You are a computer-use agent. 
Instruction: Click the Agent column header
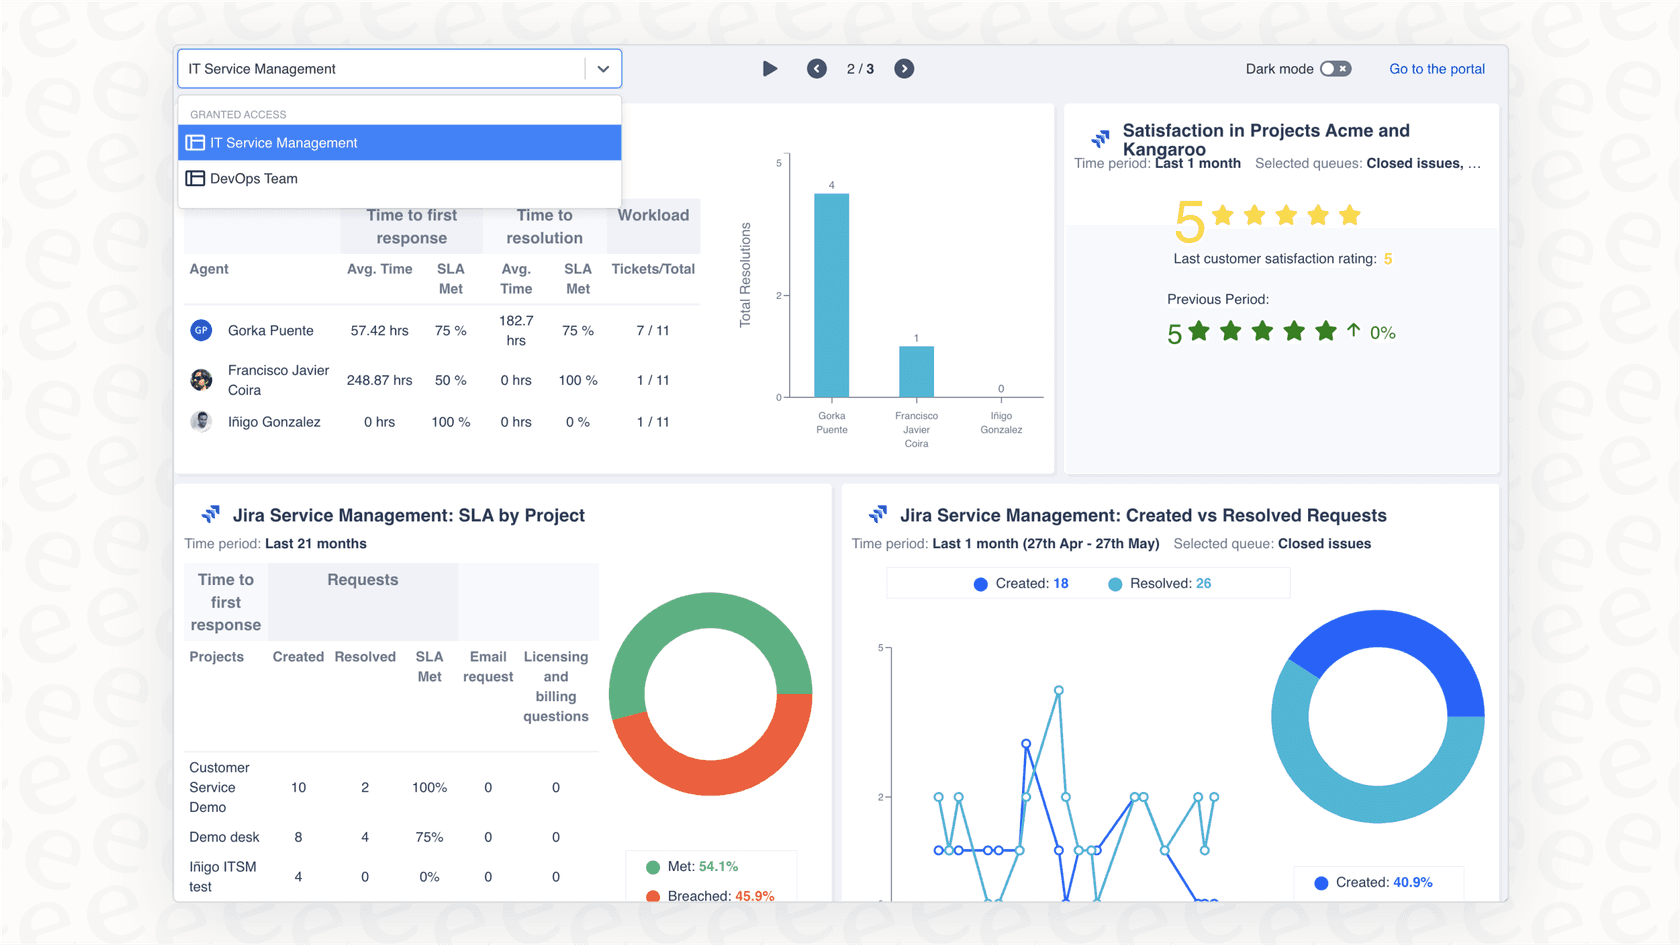click(209, 269)
